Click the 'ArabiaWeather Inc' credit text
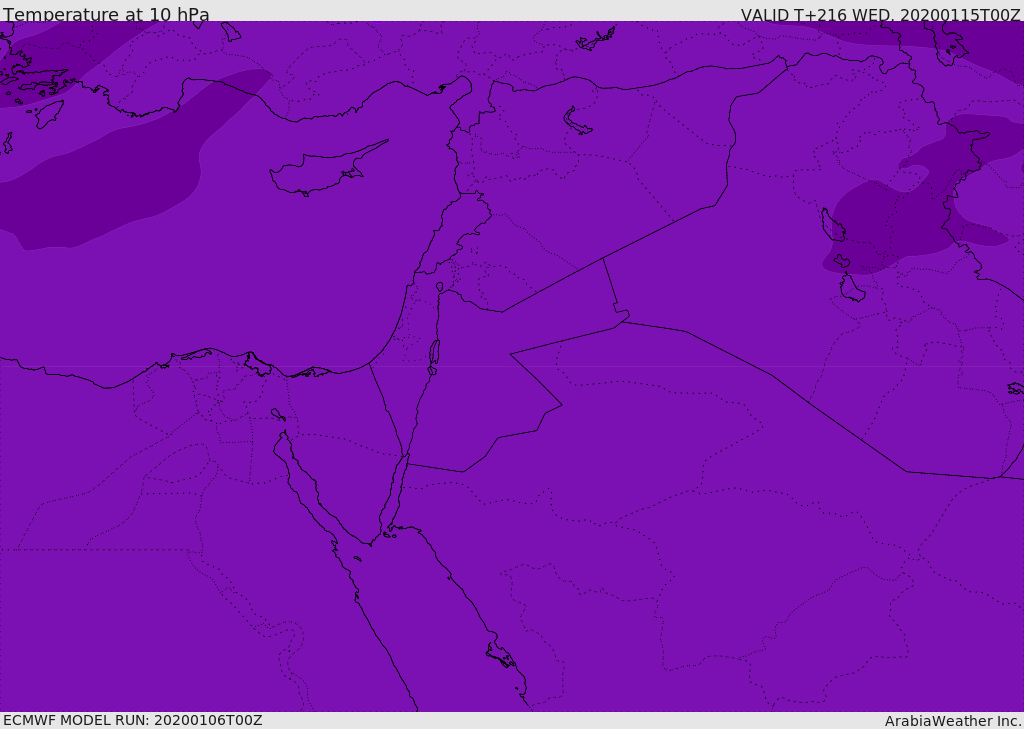Screen dimensions: 1024x729 [953, 721]
